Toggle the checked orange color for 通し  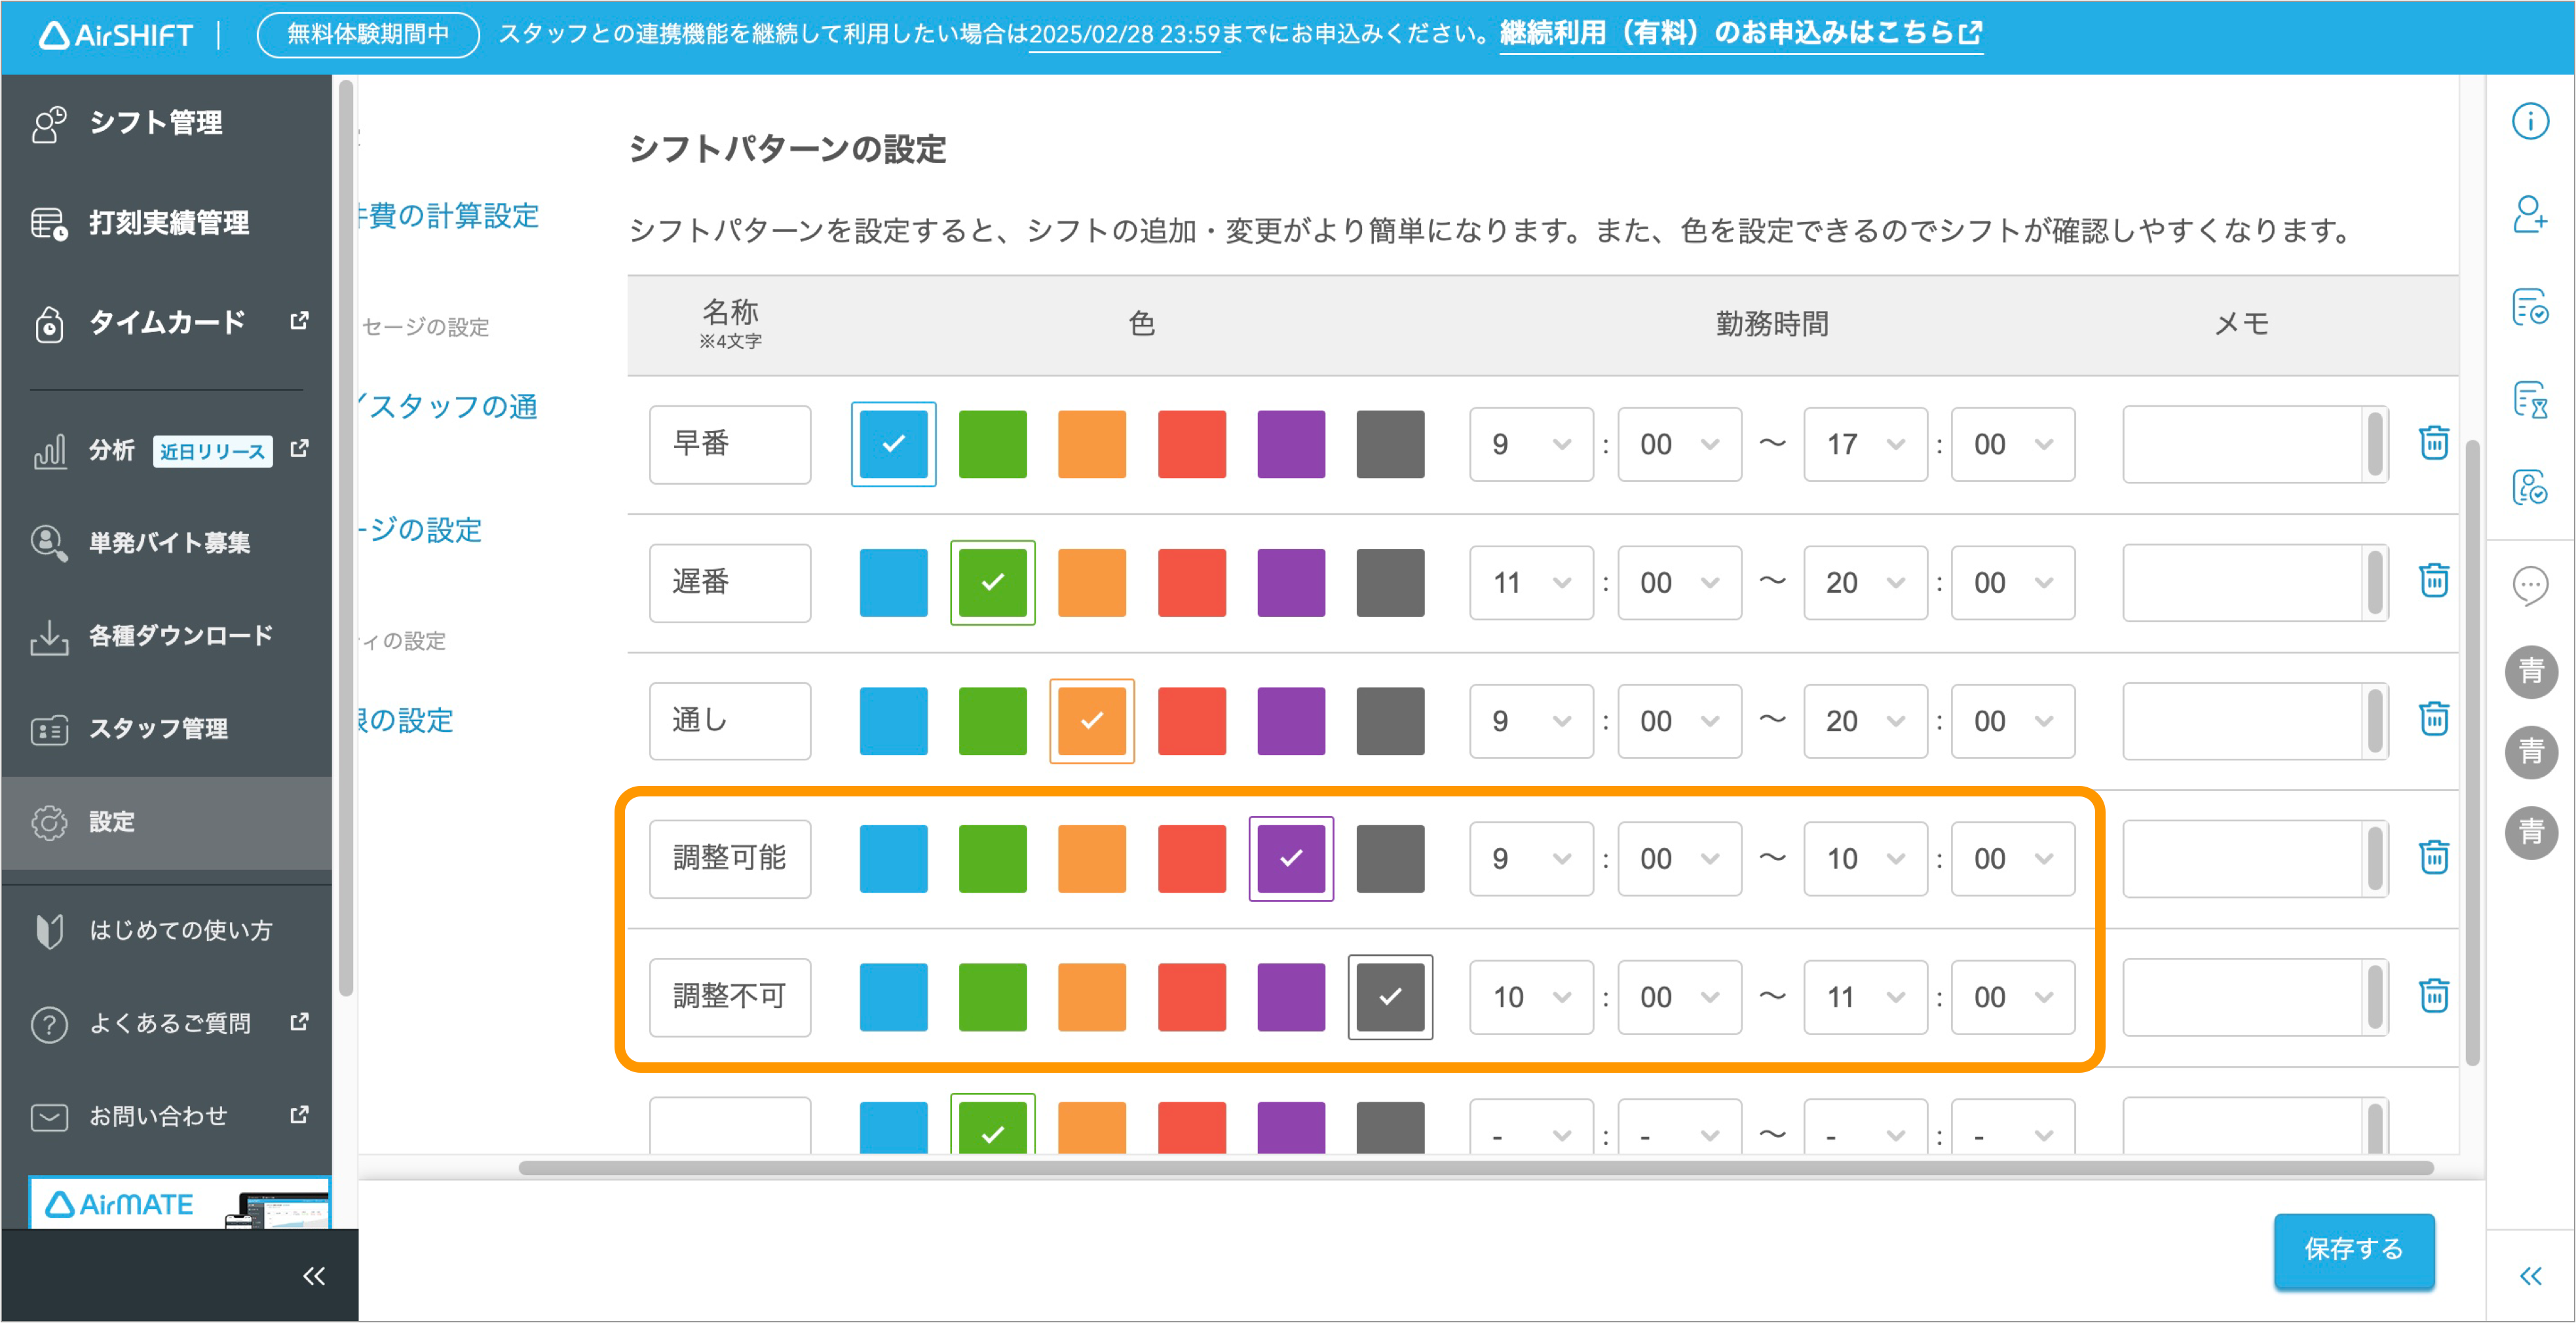[1091, 720]
